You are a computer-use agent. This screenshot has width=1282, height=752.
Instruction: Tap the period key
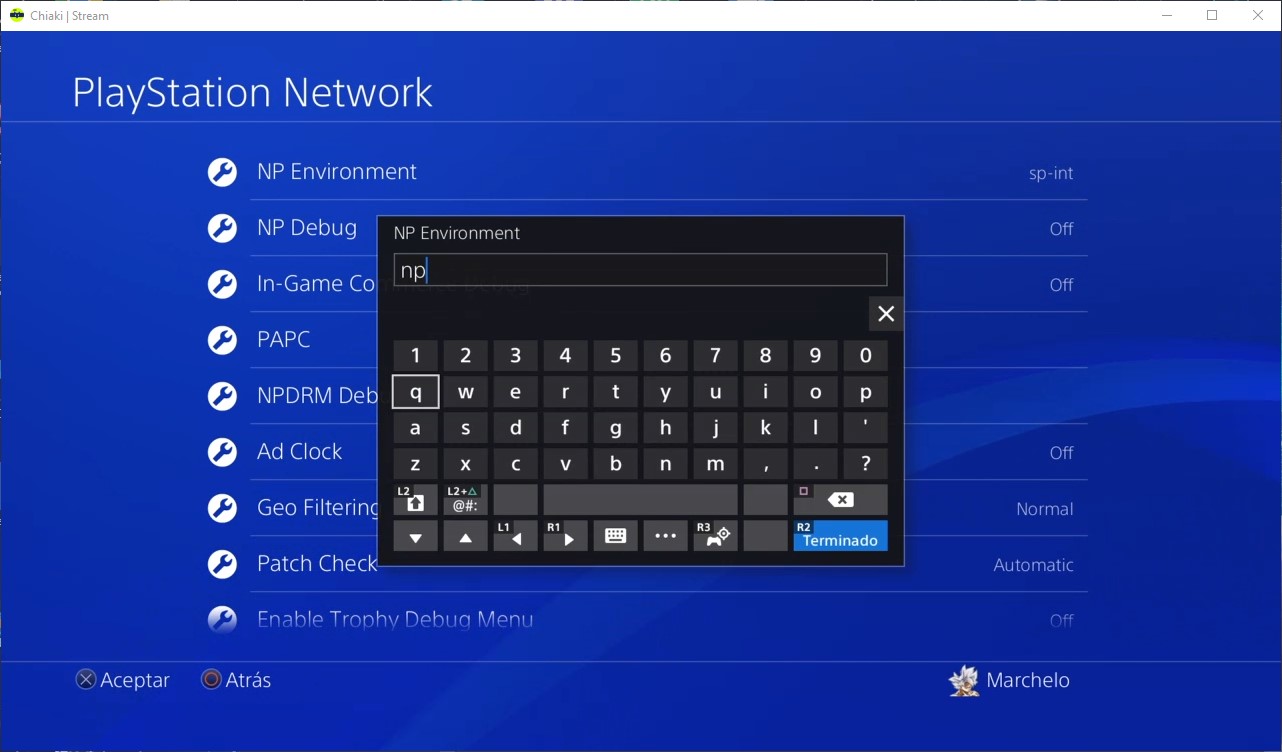(816, 464)
